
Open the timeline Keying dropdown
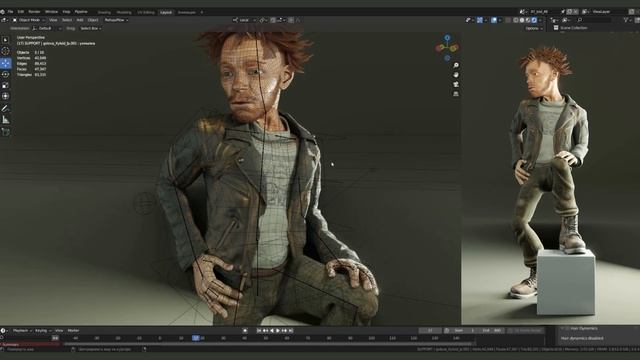click(43, 331)
